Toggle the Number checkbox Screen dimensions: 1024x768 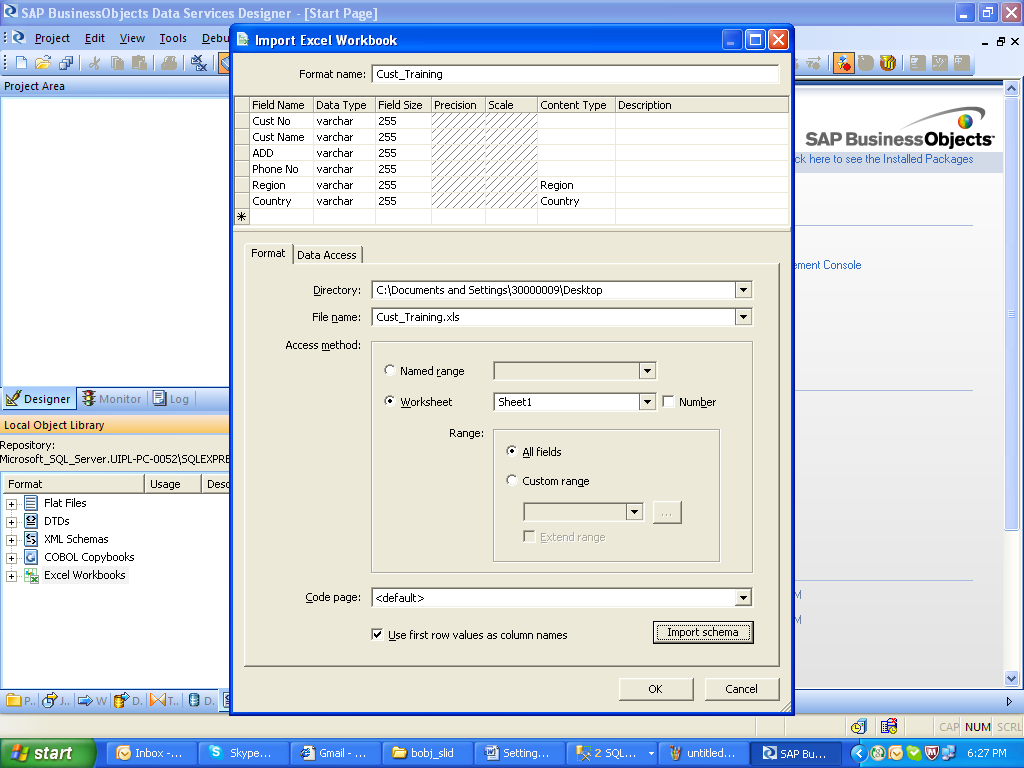[x=668, y=402]
